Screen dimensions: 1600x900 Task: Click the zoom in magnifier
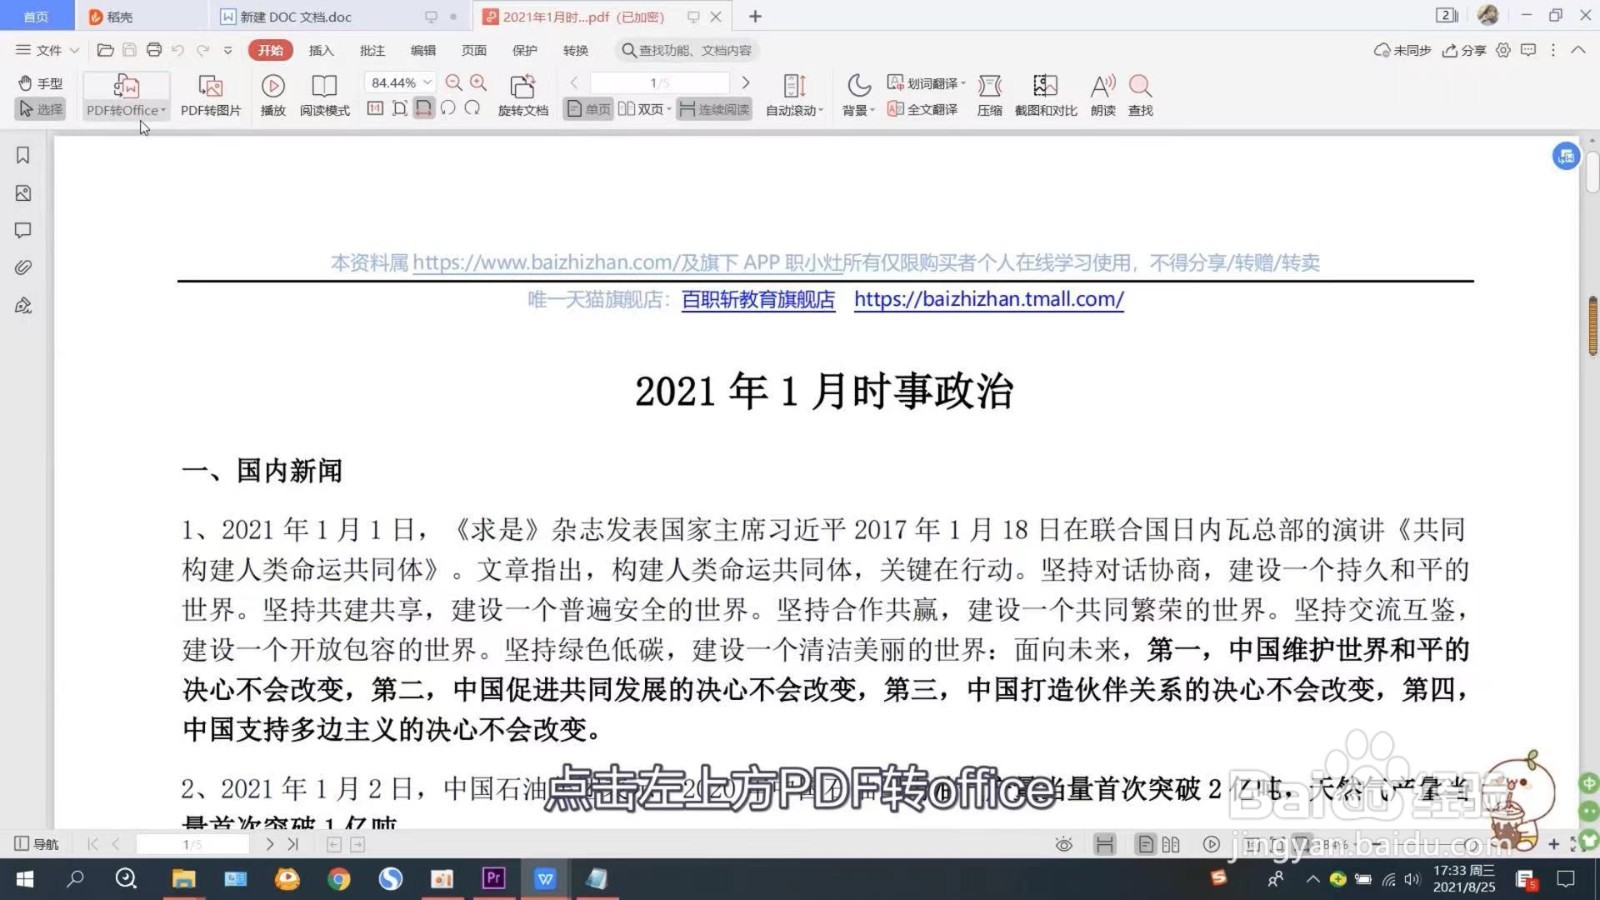(x=479, y=83)
